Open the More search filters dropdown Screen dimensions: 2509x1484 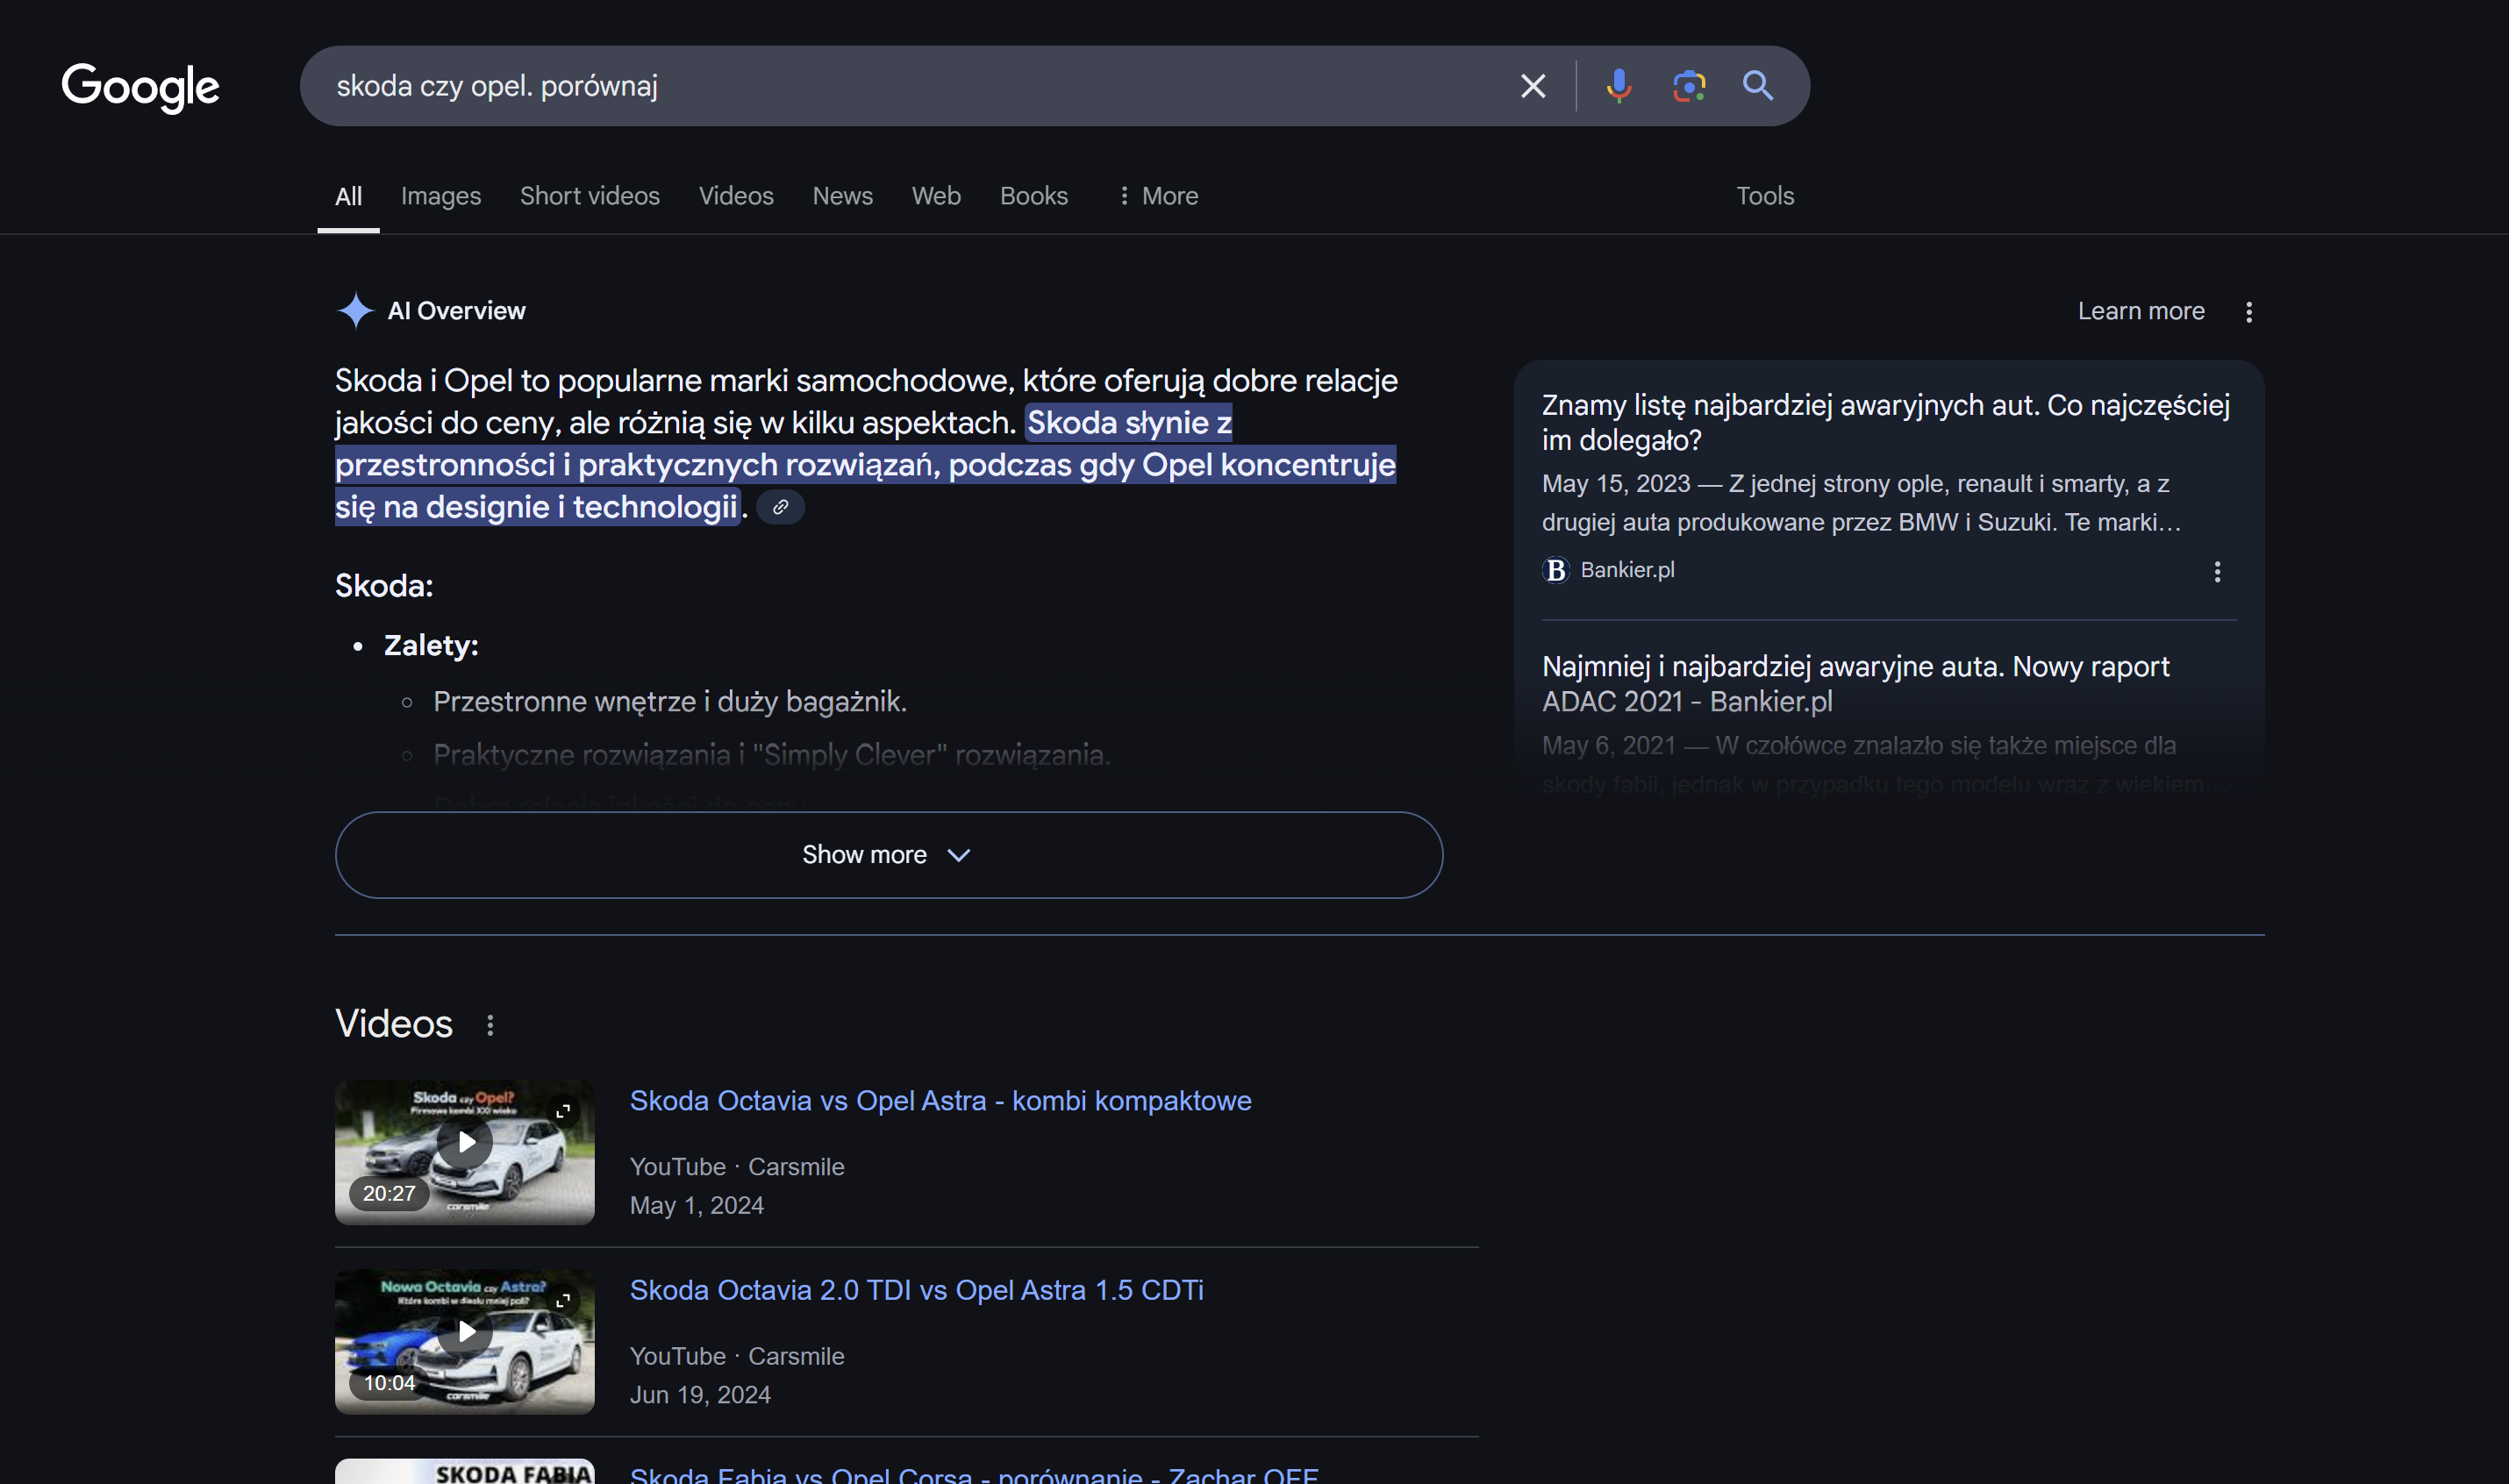point(1157,196)
